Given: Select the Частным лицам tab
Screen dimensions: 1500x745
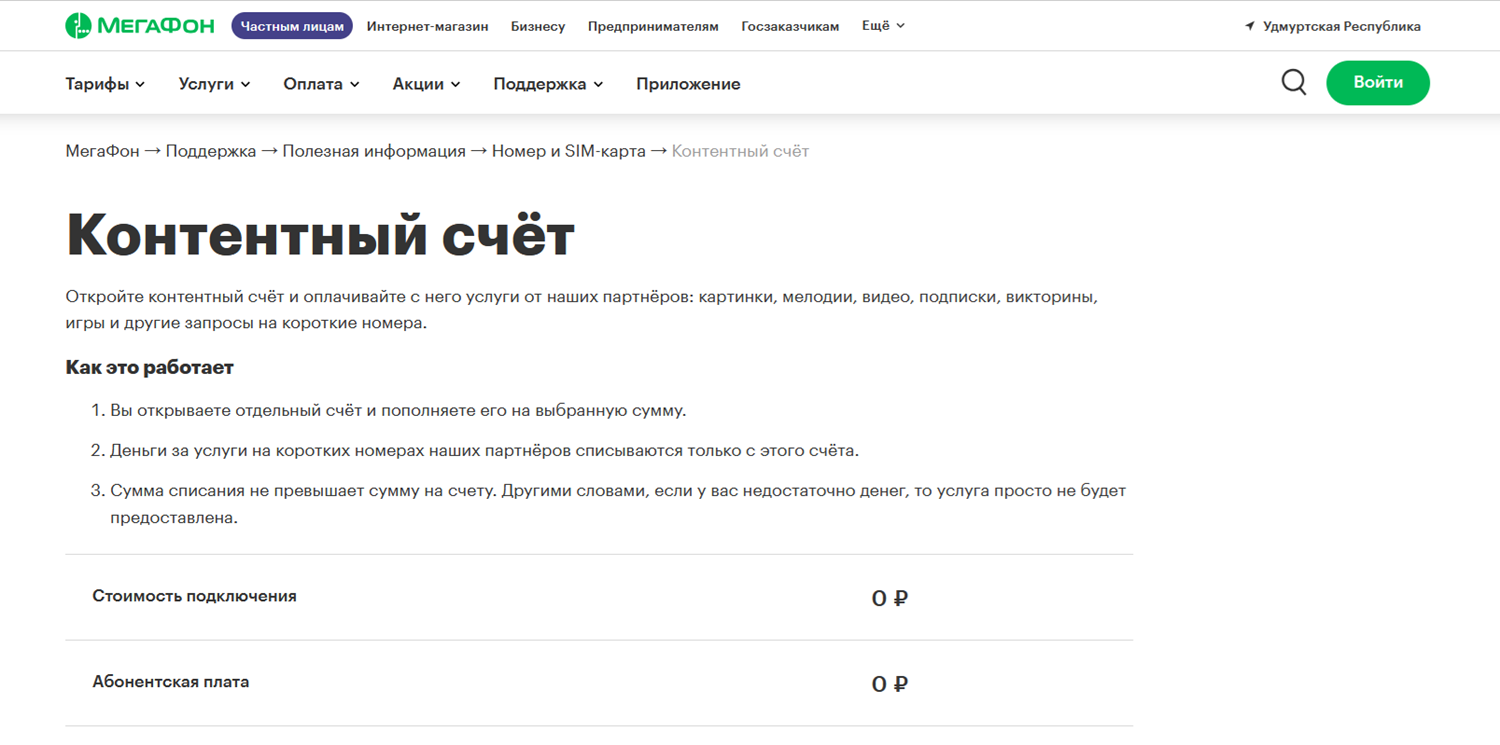Looking at the screenshot, I should pyautogui.click(x=292, y=26).
